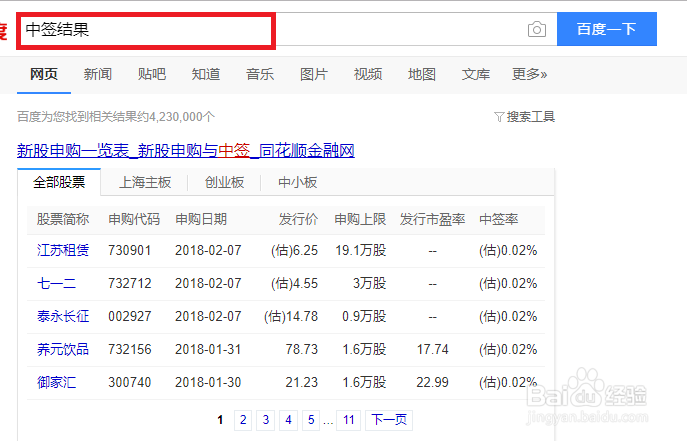Click the 2018-01-31 date cell
The height and width of the screenshot is (441, 687).
click(208, 349)
